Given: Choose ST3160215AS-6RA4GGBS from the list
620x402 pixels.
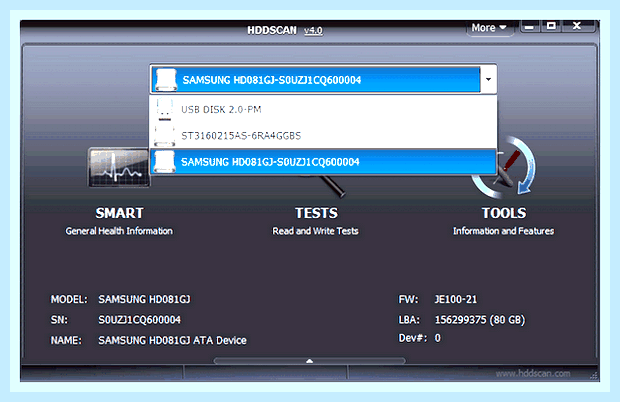Looking at the screenshot, I should [x=323, y=136].
